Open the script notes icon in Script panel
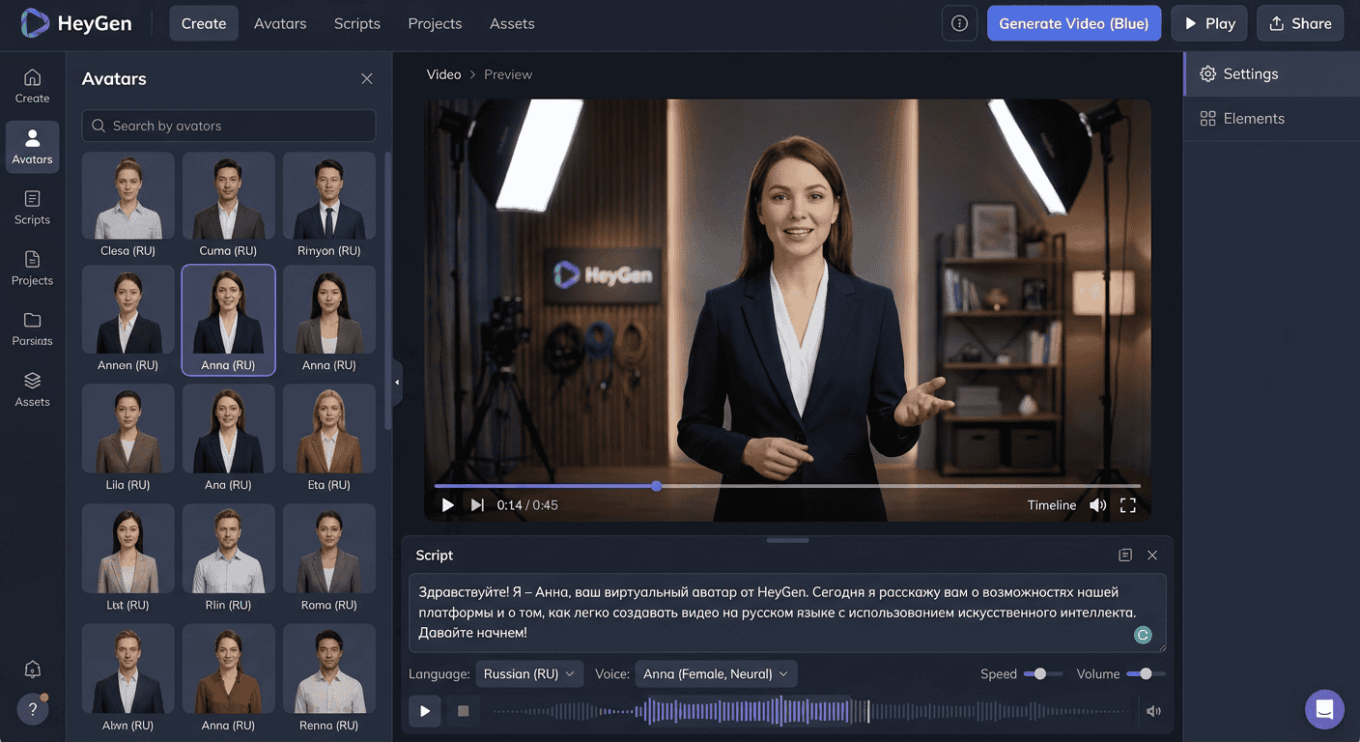The image size is (1360, 742). point(1125,555)
